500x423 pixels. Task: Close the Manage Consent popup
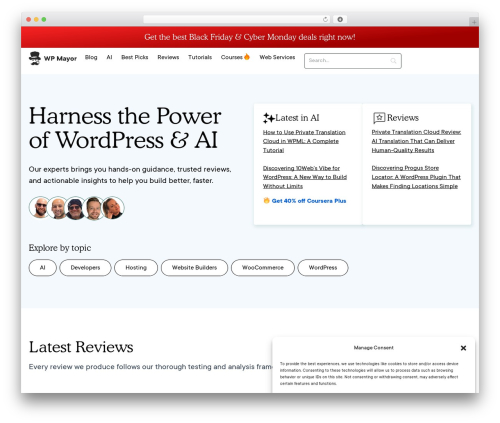463,348
